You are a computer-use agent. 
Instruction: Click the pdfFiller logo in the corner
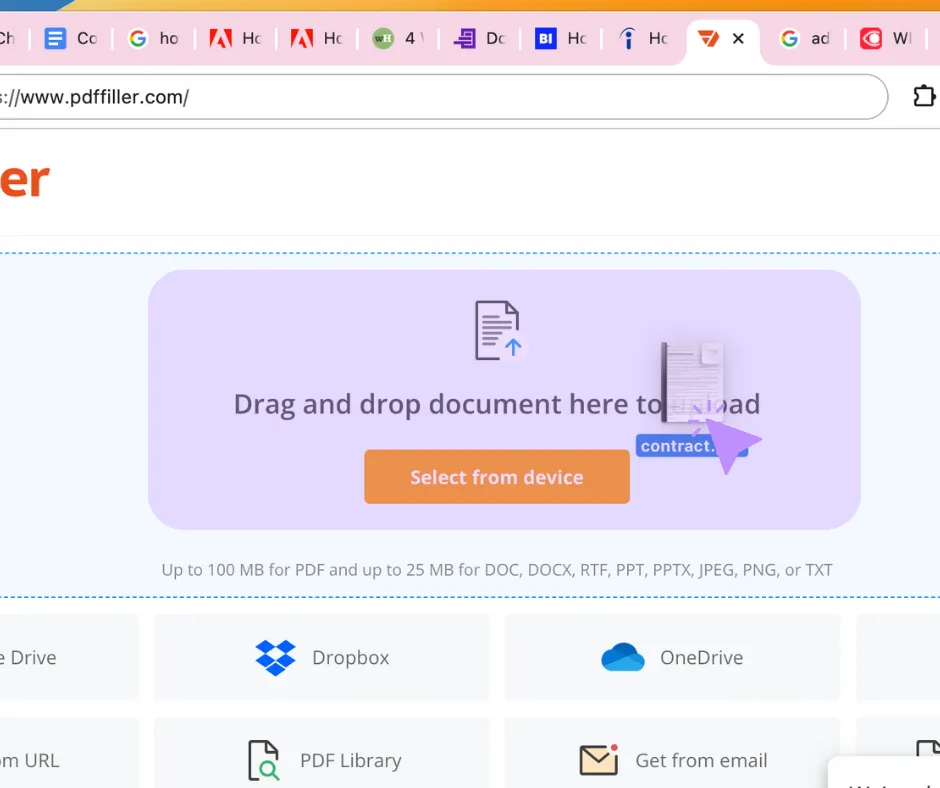[25, 180]
